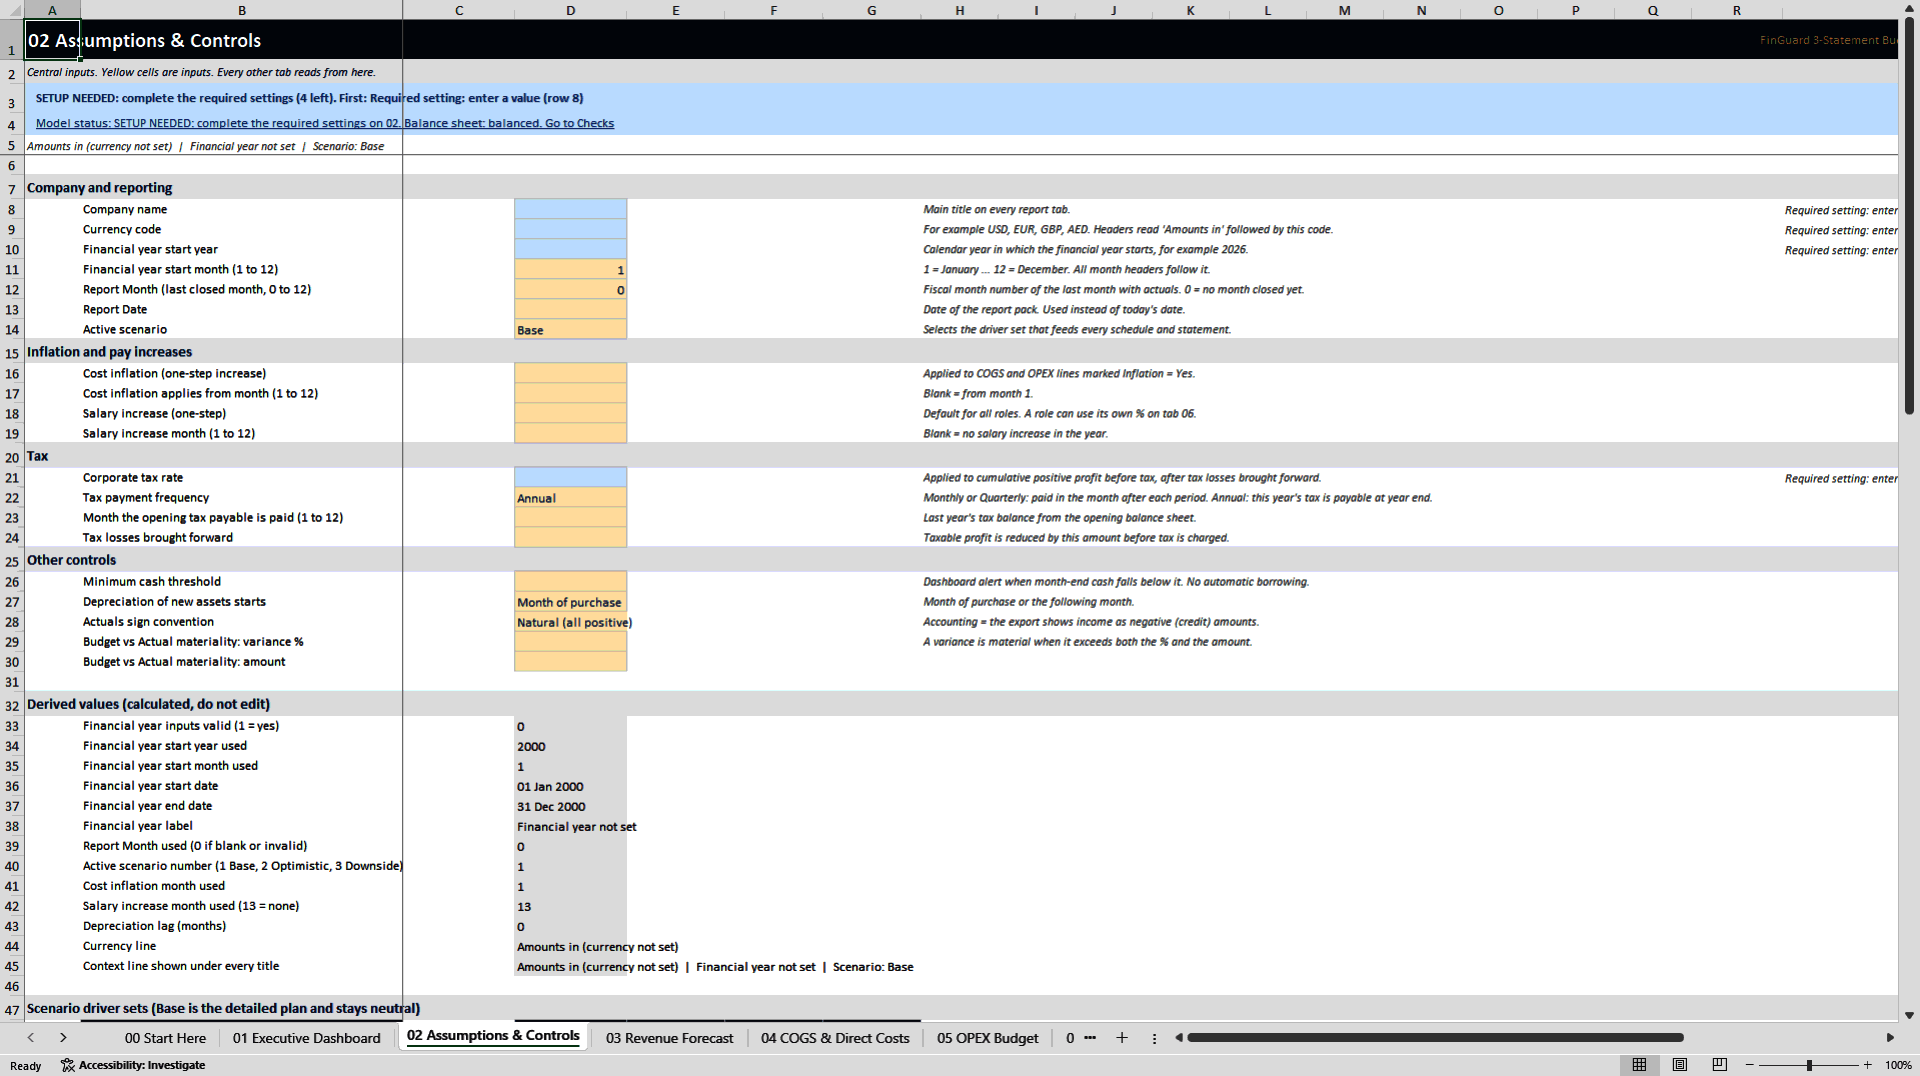Click the zoom in plus button
1920x1076 pixels.
(1868, 1065)
